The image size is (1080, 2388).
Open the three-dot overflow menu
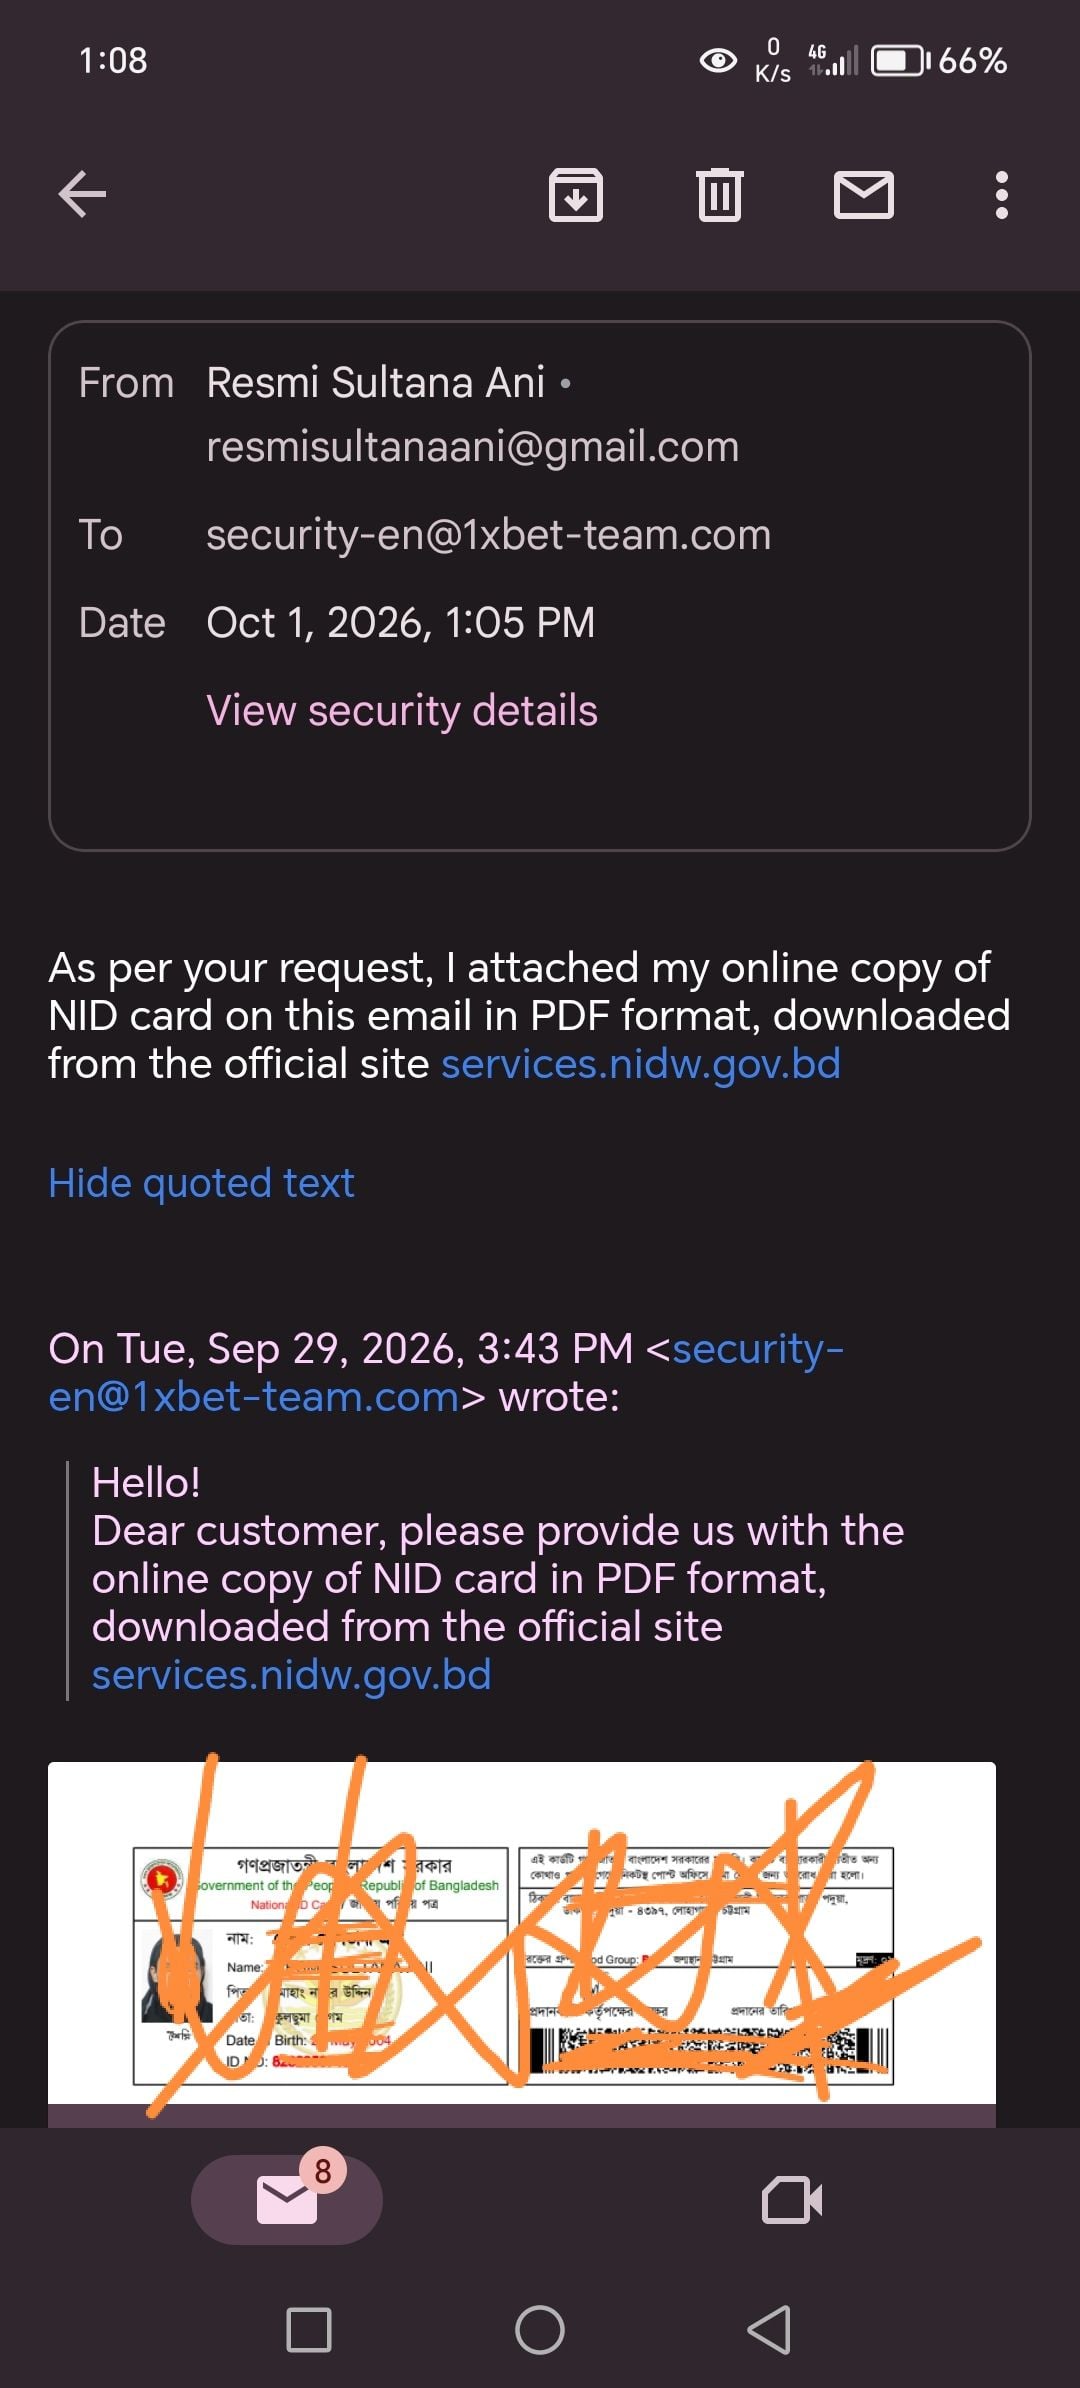click(1001, 194)
